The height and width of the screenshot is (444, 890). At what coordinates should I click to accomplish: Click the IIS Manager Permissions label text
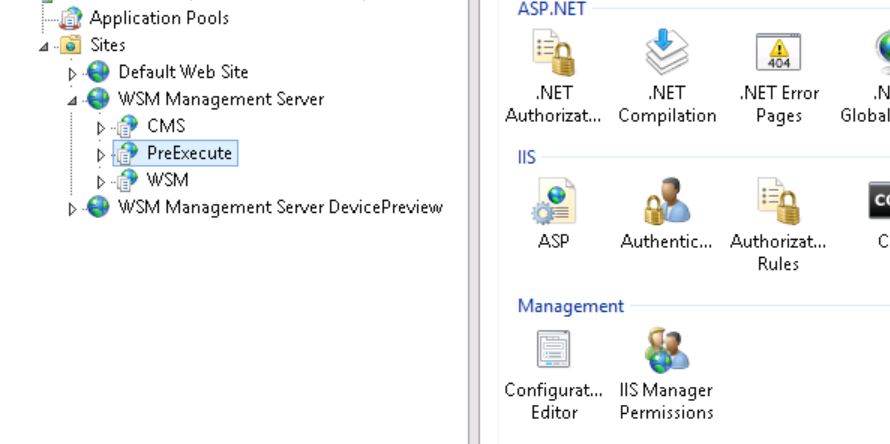[666, 401]
